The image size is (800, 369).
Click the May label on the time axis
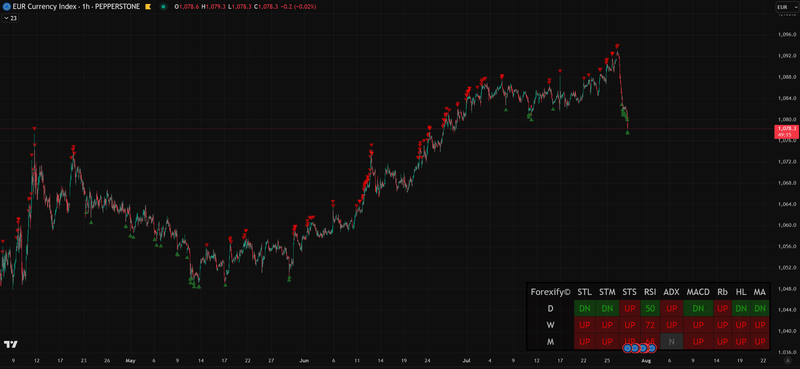130,360
